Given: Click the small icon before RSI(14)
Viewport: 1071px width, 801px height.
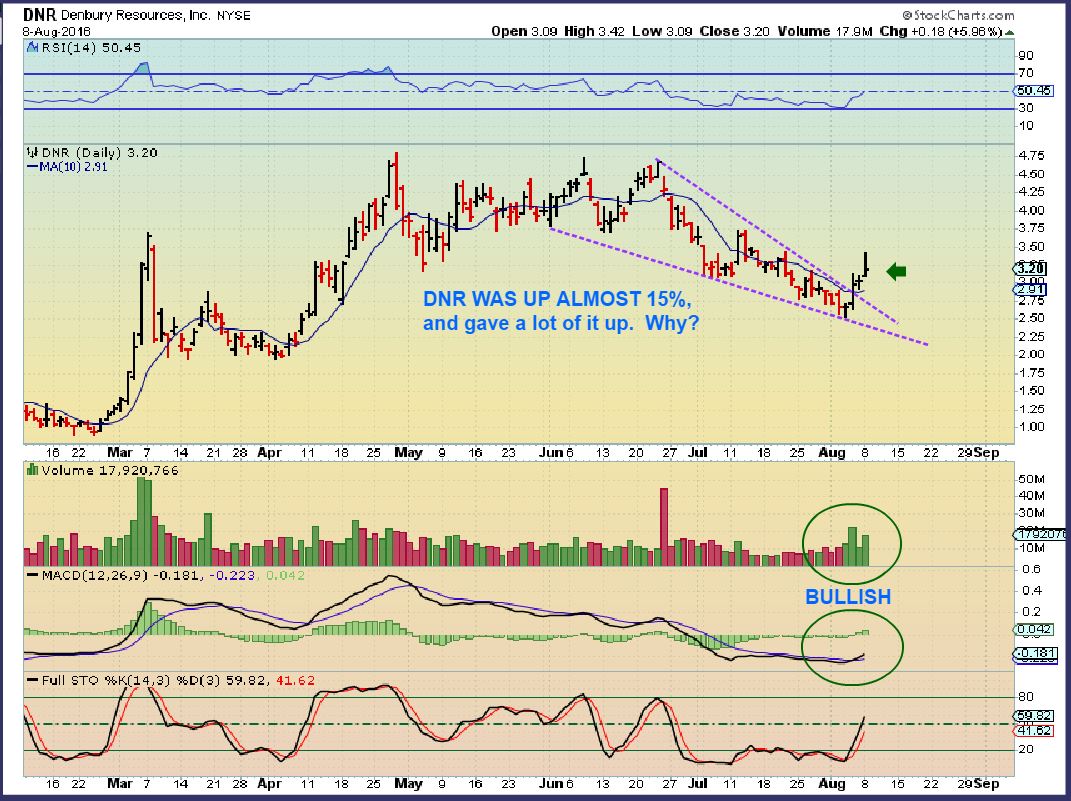Looking at the screenshot, I should point(32,47).
